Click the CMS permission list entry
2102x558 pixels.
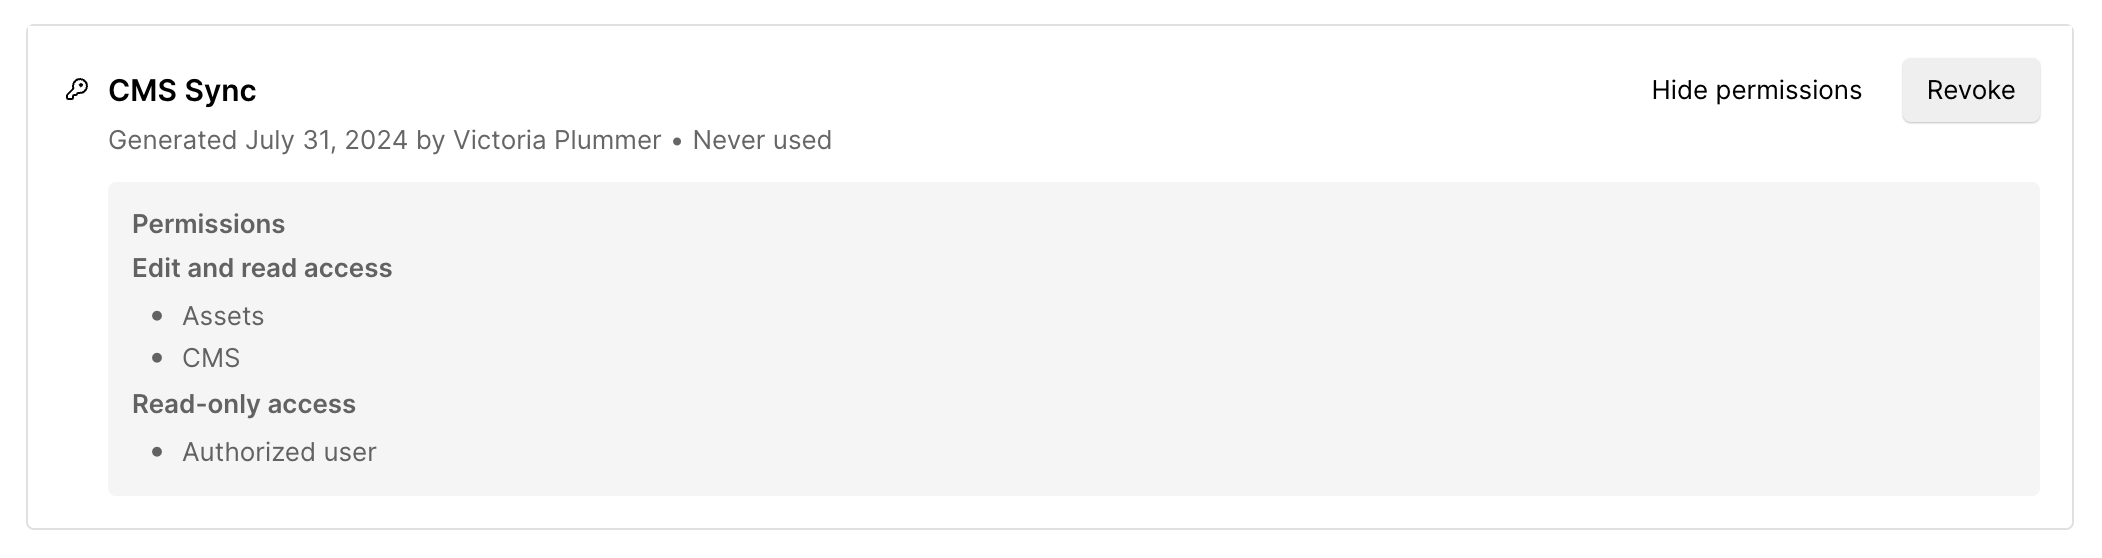211,358
